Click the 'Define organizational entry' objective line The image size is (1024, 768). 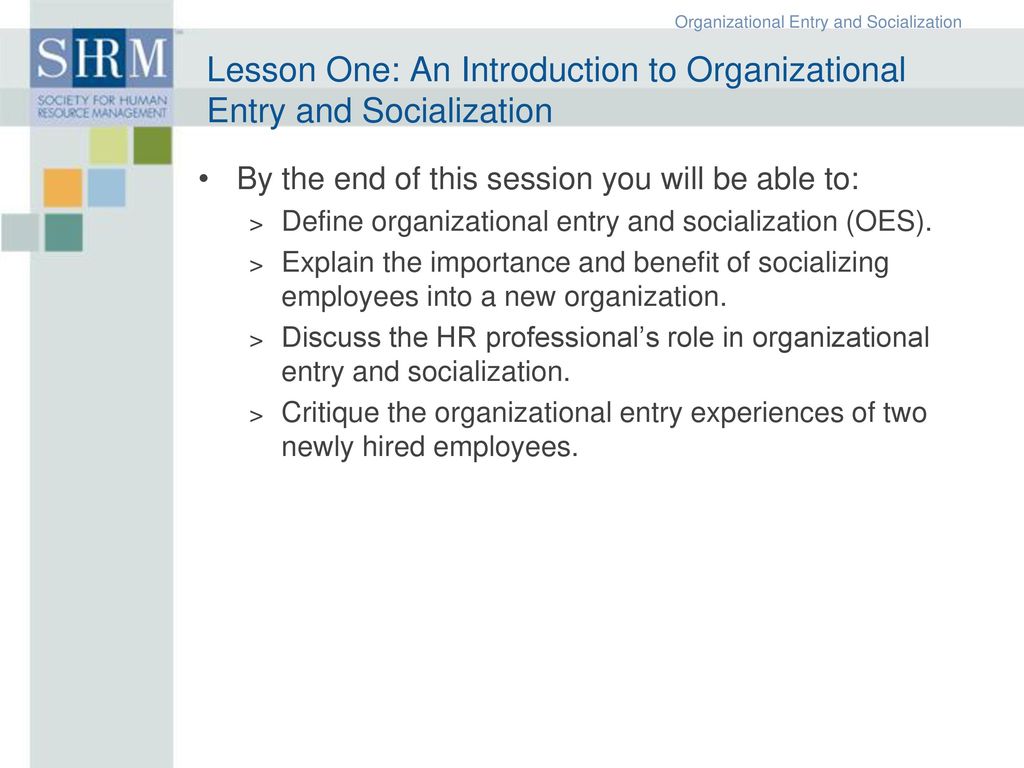pyautogui.click(x=607, y=221)
